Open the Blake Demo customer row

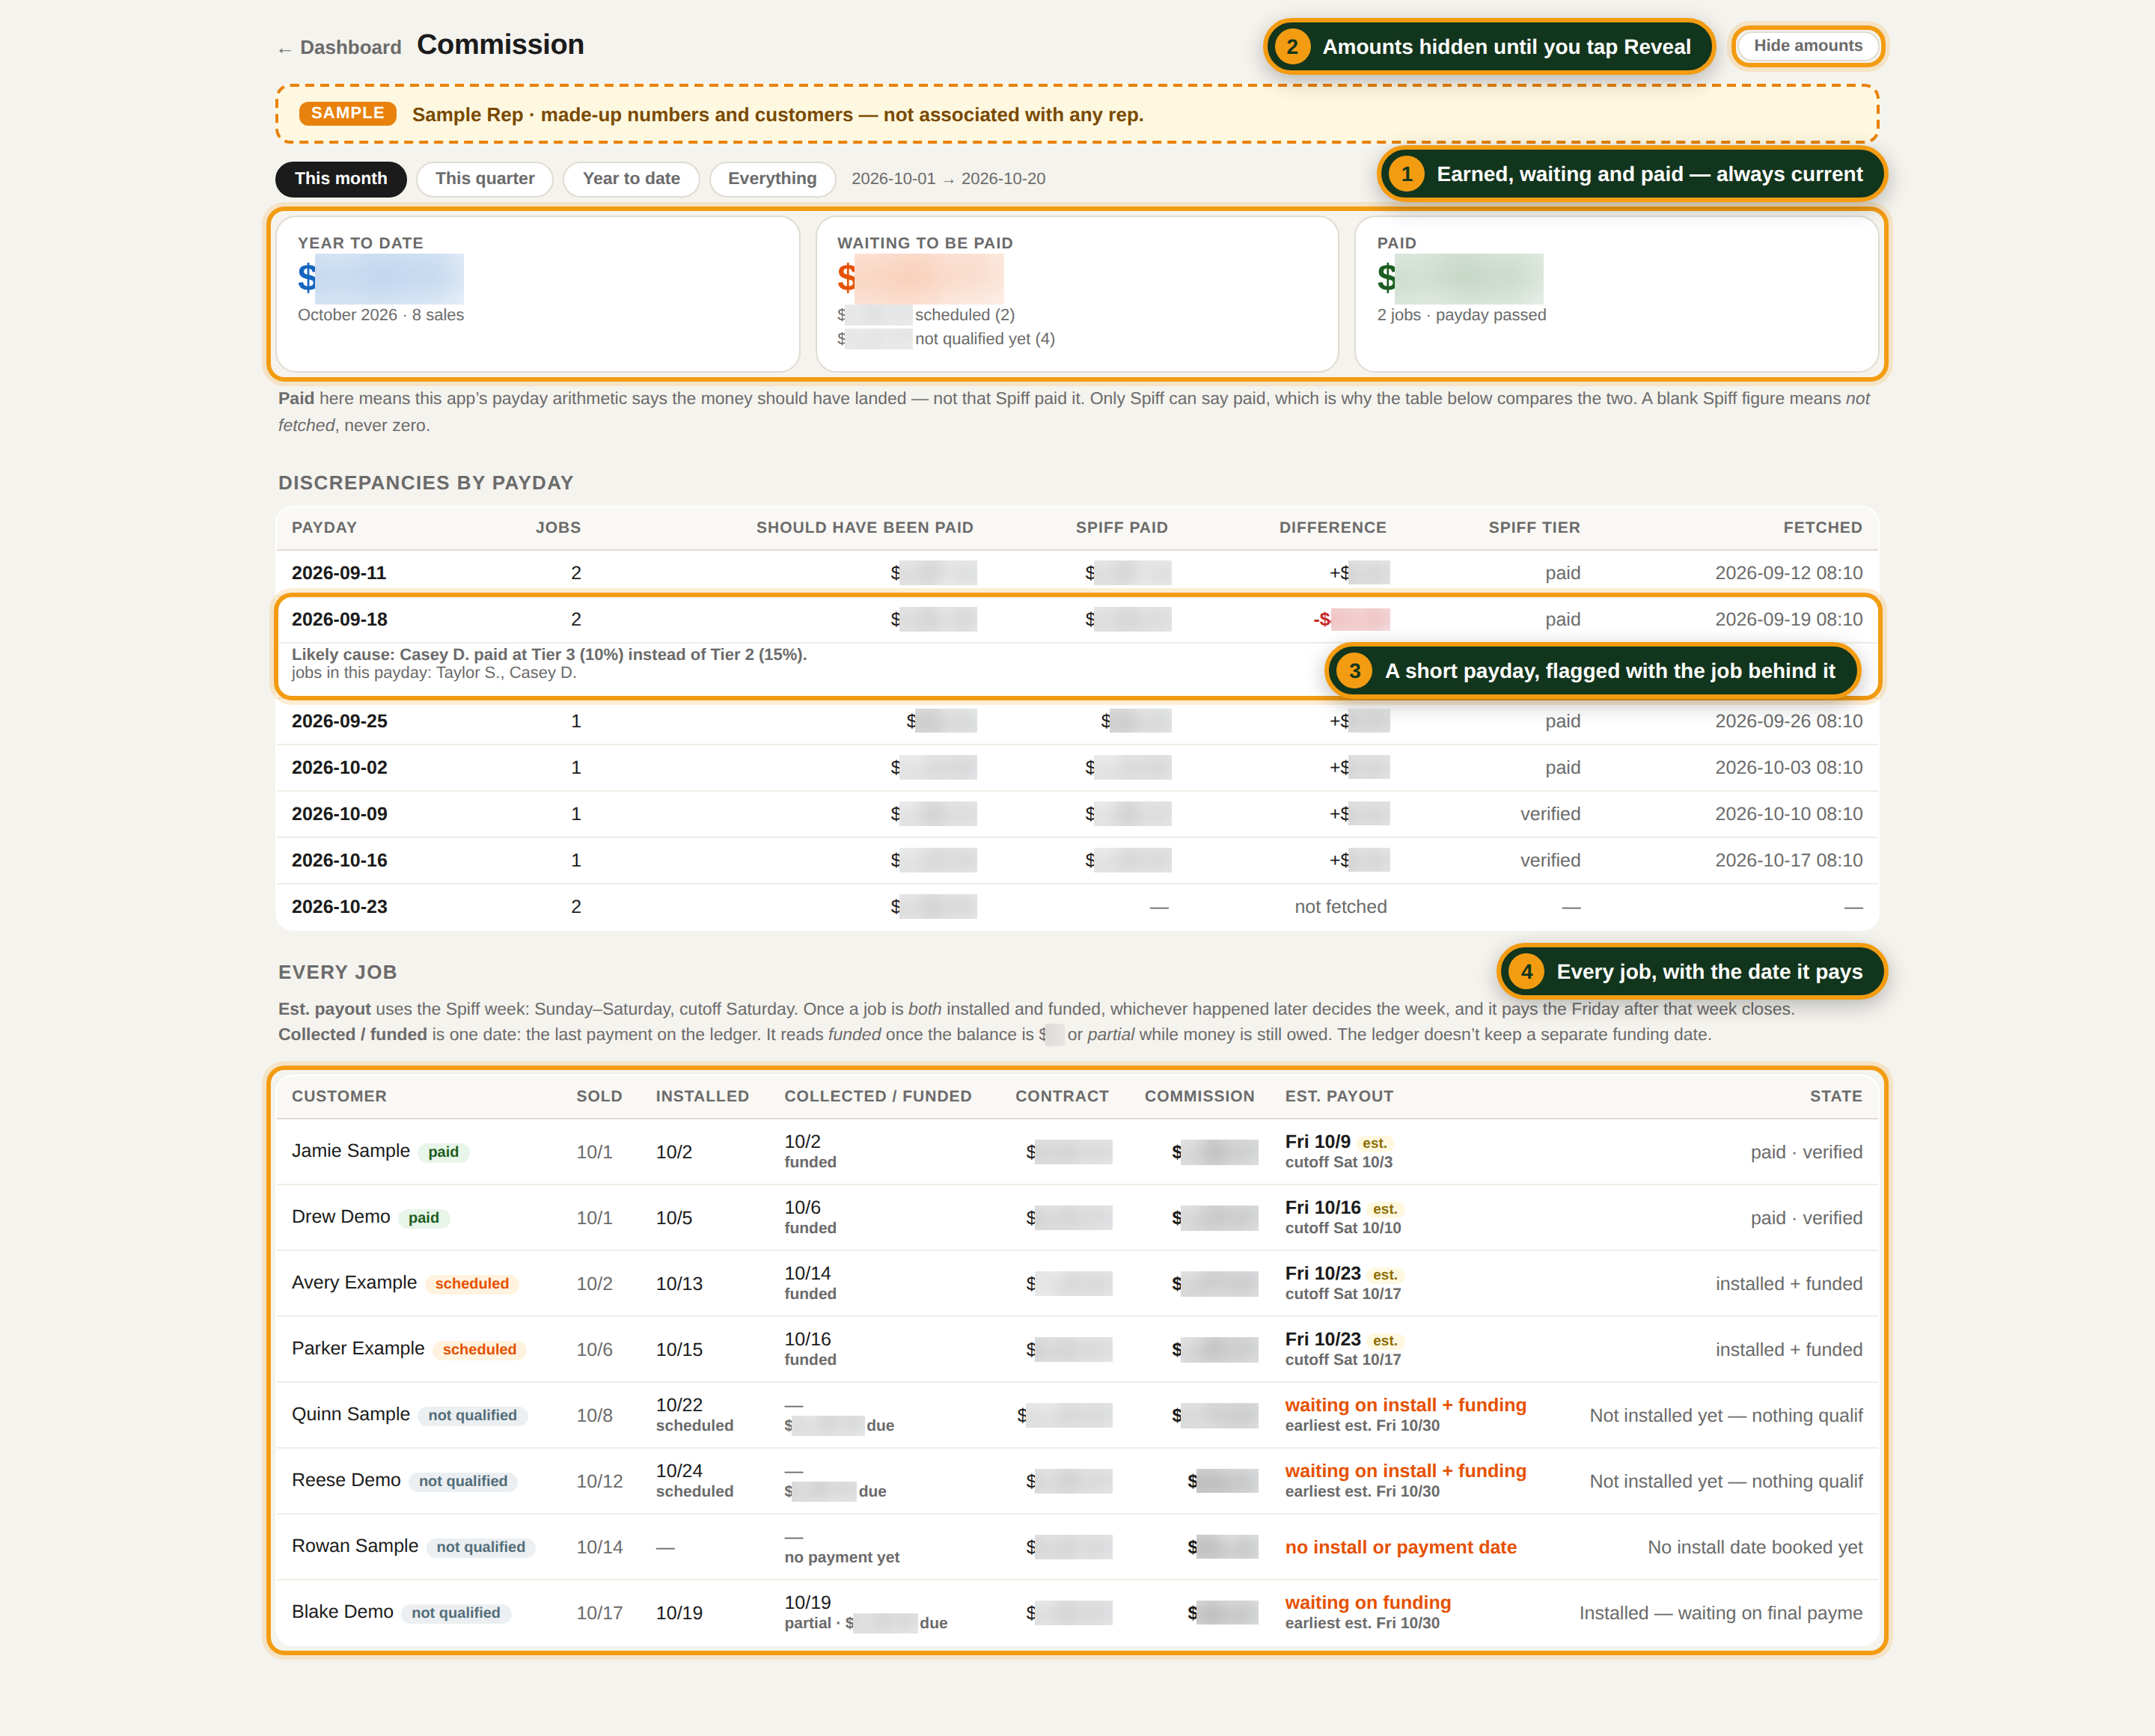[x=1077, y=1613]
